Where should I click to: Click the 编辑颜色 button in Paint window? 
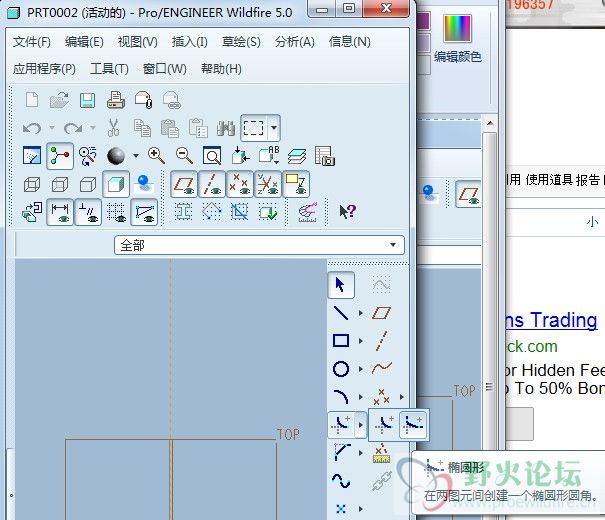tap(458, 39)
